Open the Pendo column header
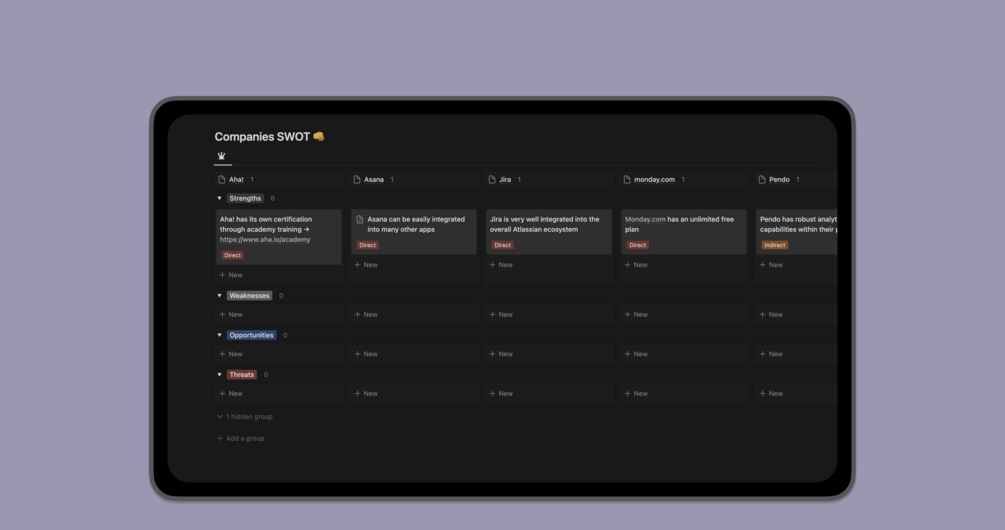 779,179
